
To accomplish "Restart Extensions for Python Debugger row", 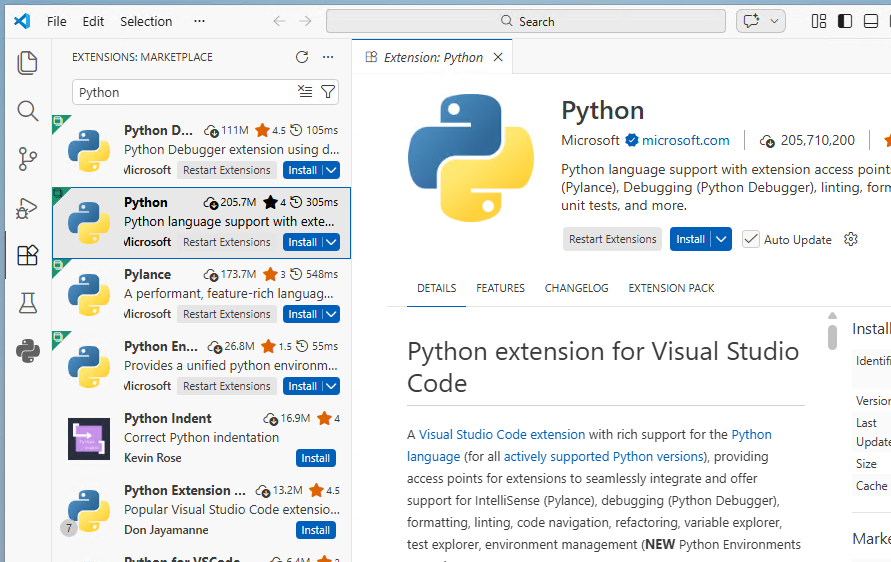I will pyautogui.click(x=227, y=170).
